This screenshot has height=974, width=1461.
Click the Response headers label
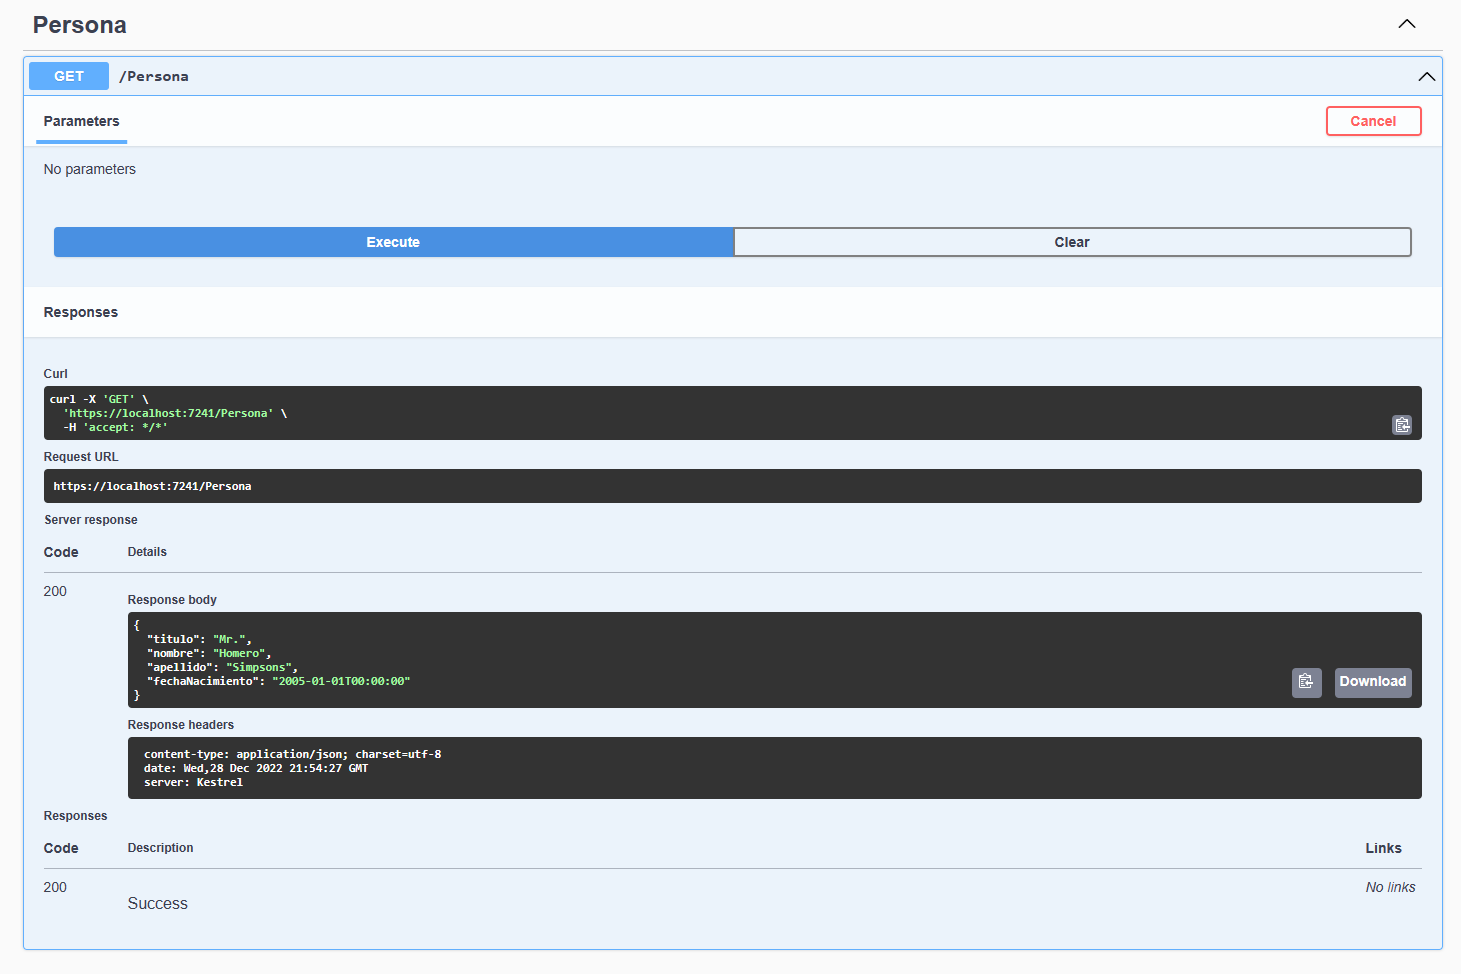click(181, 725)
